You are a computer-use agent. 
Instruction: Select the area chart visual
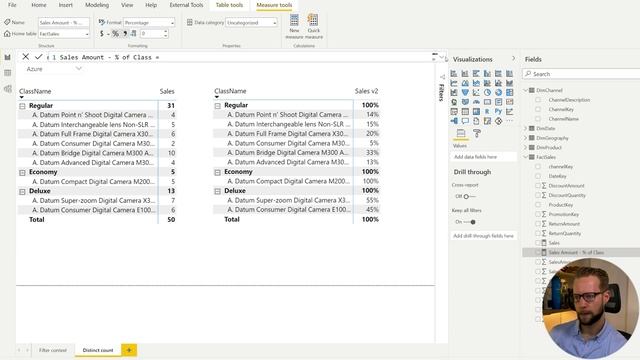coord(465,83)
